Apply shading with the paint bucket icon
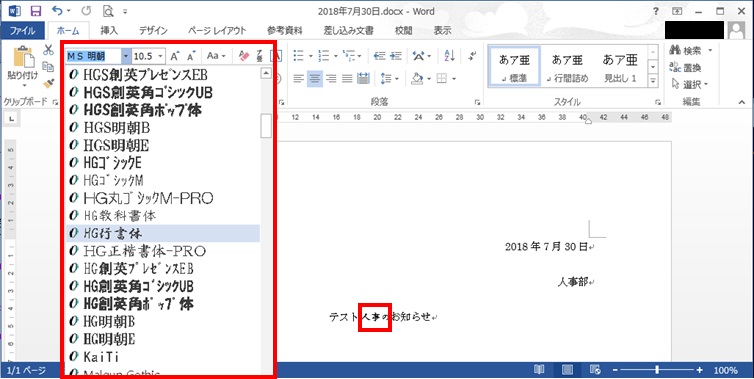Image resolution: width=754 pixels, height=379 pixels. [417, 78]
